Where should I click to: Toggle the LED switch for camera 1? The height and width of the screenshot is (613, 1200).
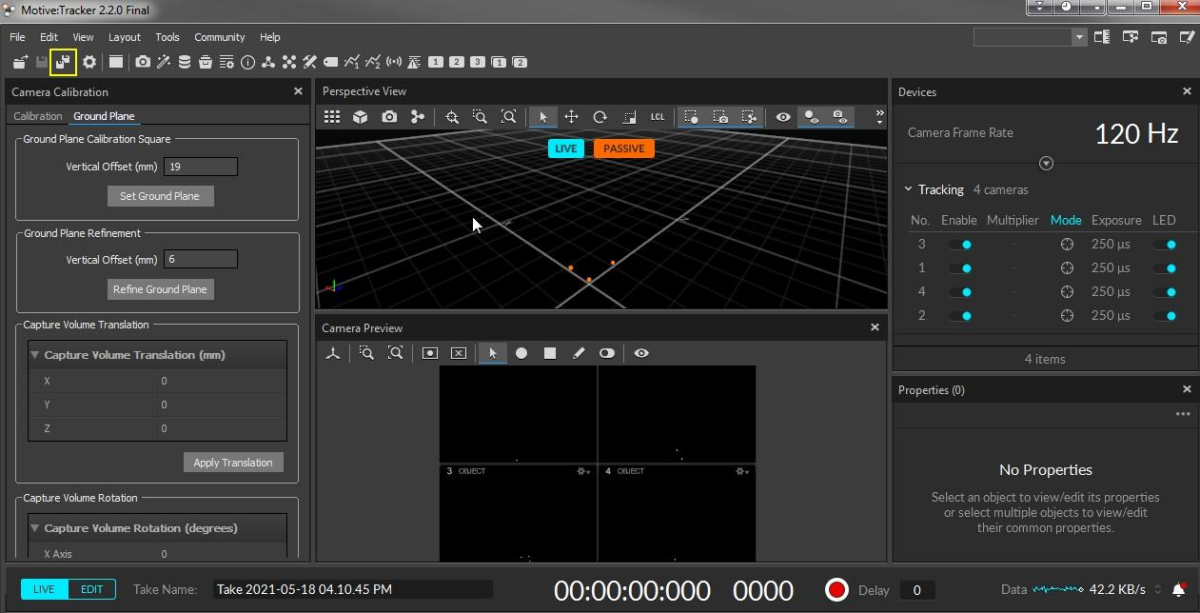[1164, 268]
